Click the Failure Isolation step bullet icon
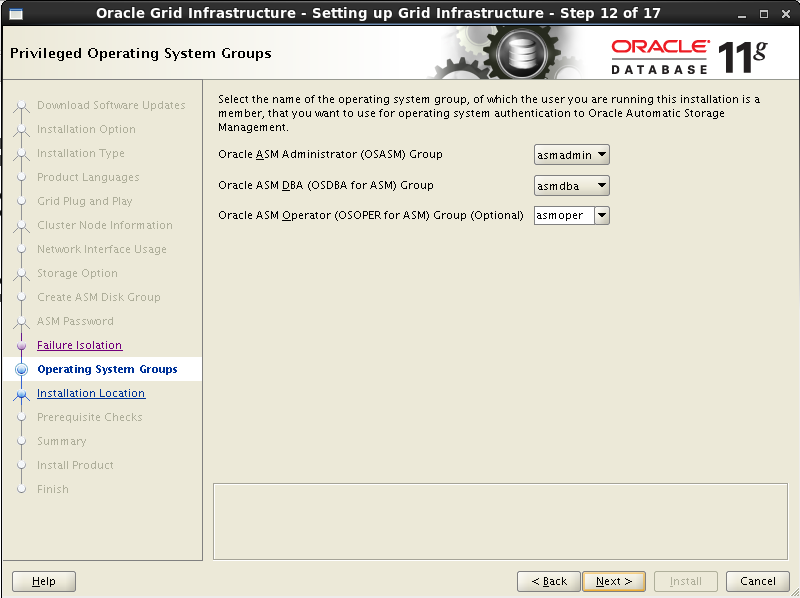Screen dimensions: 800x598 coord(21,345)
